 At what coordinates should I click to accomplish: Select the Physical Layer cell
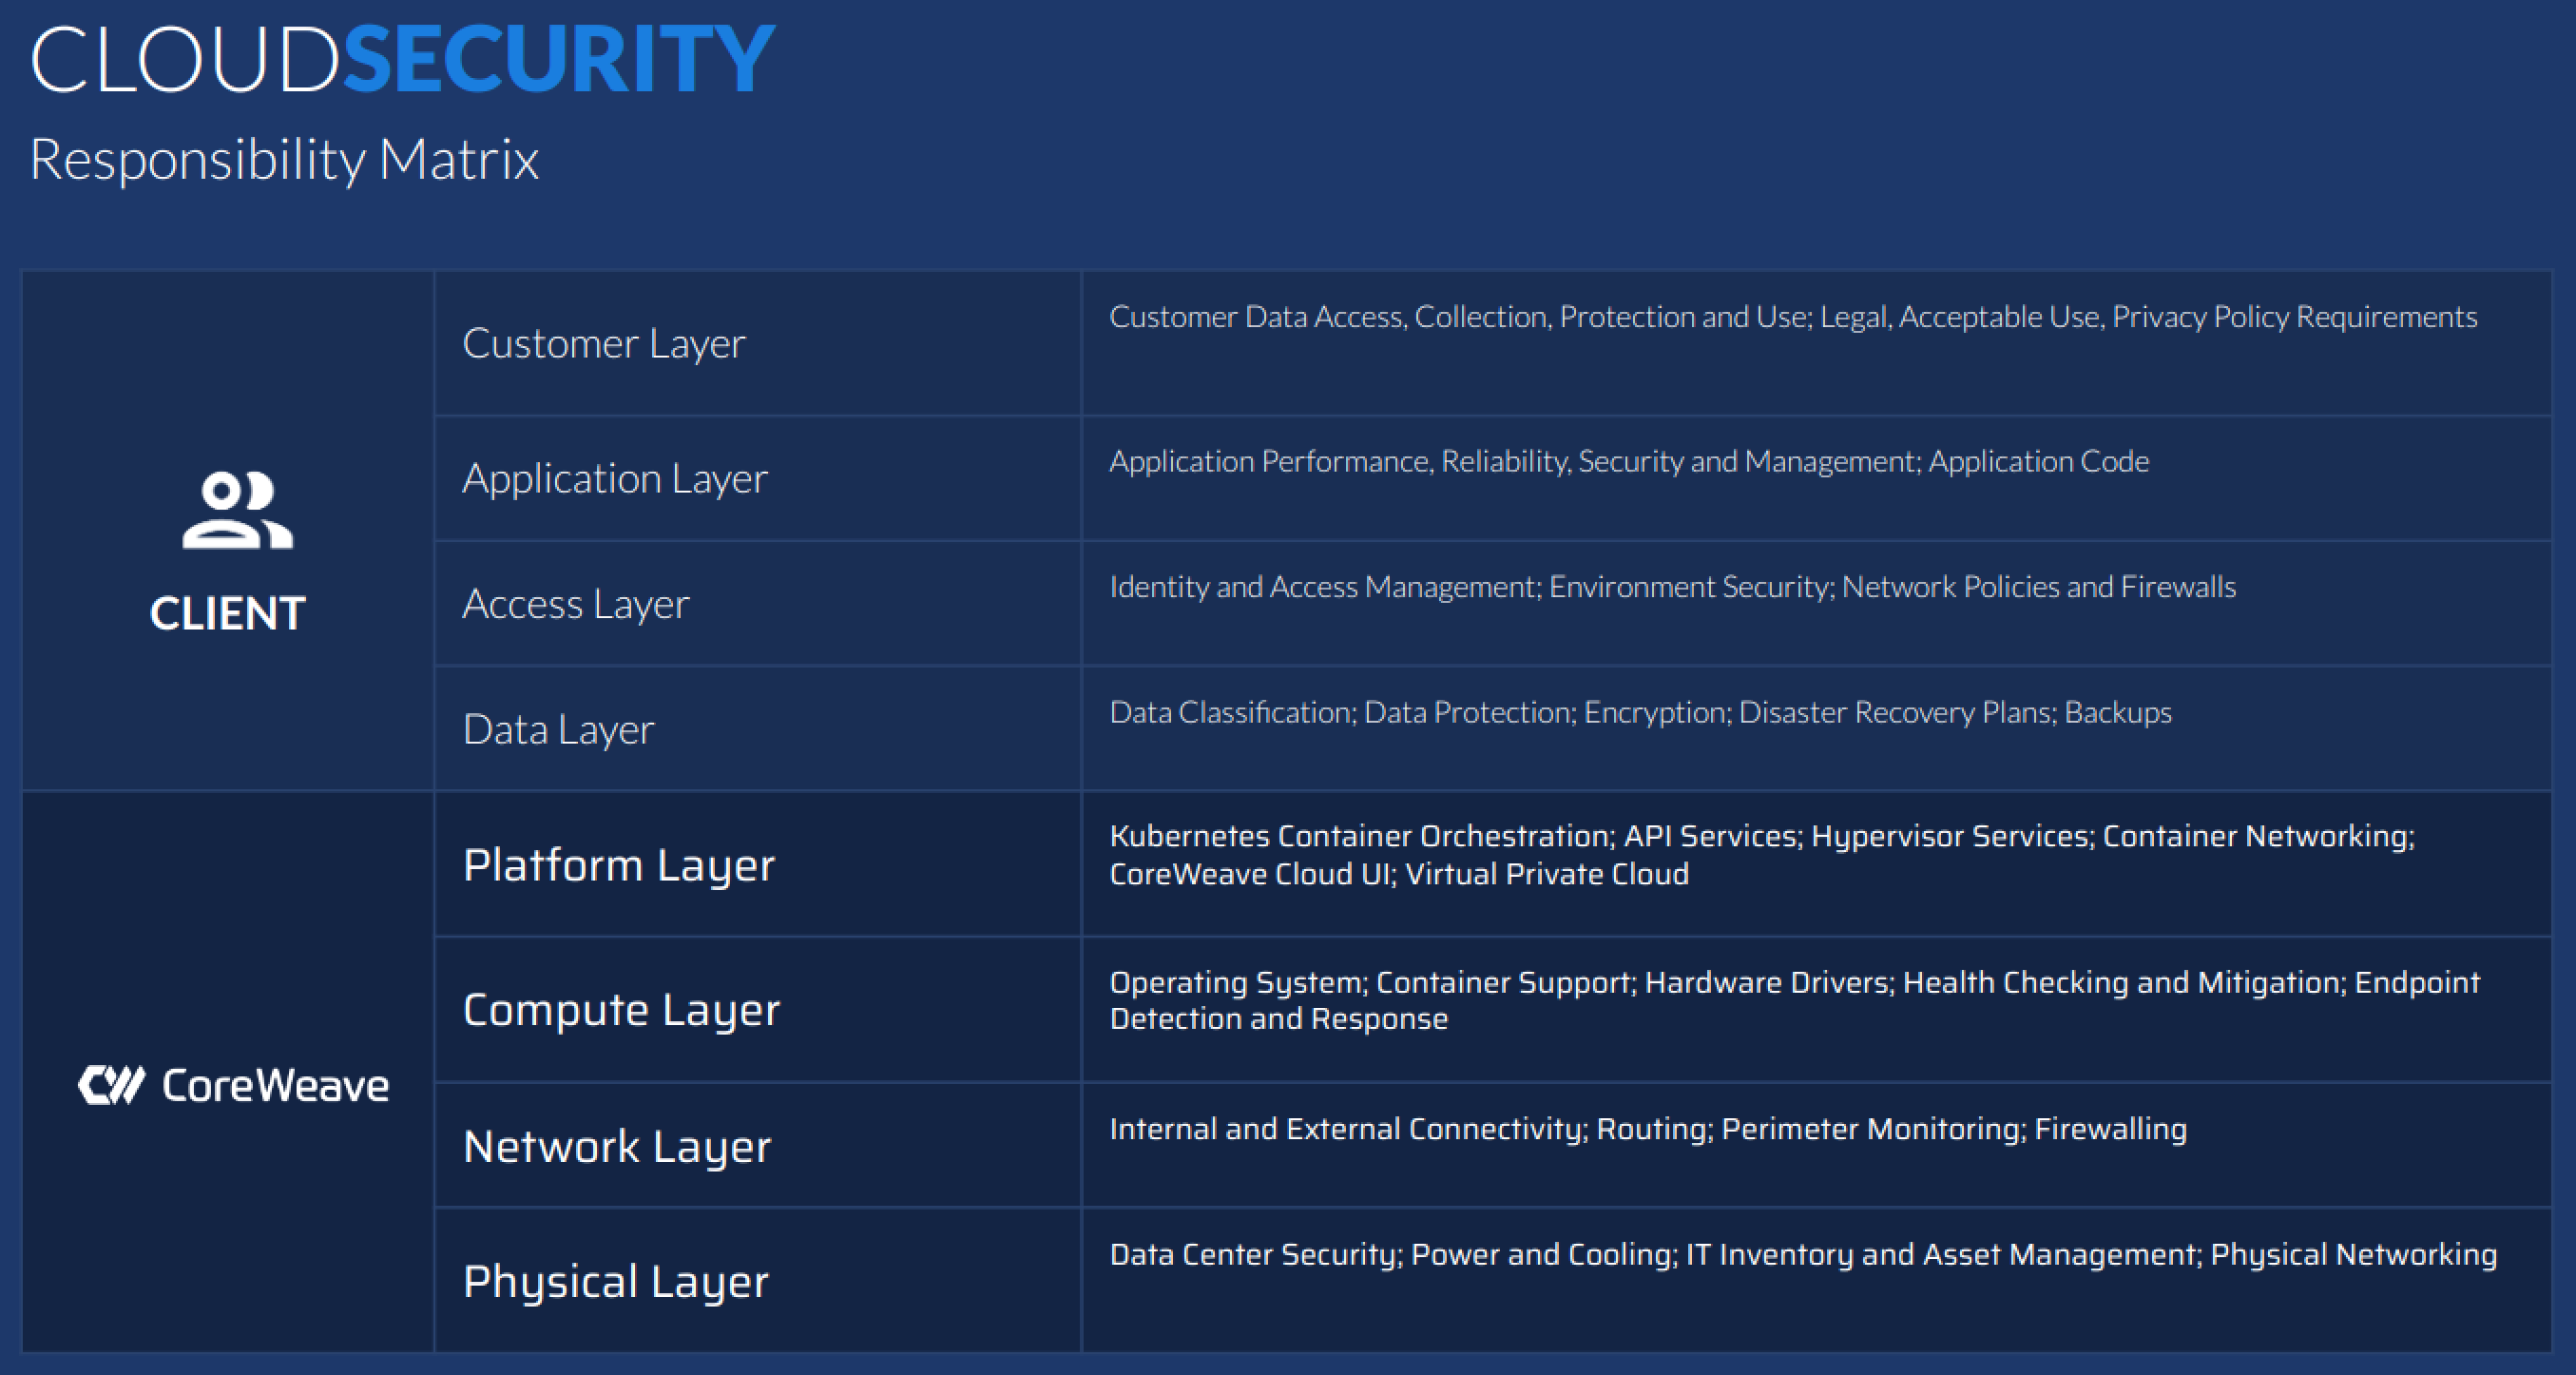pyautogui.click(x=758, y=1280)
